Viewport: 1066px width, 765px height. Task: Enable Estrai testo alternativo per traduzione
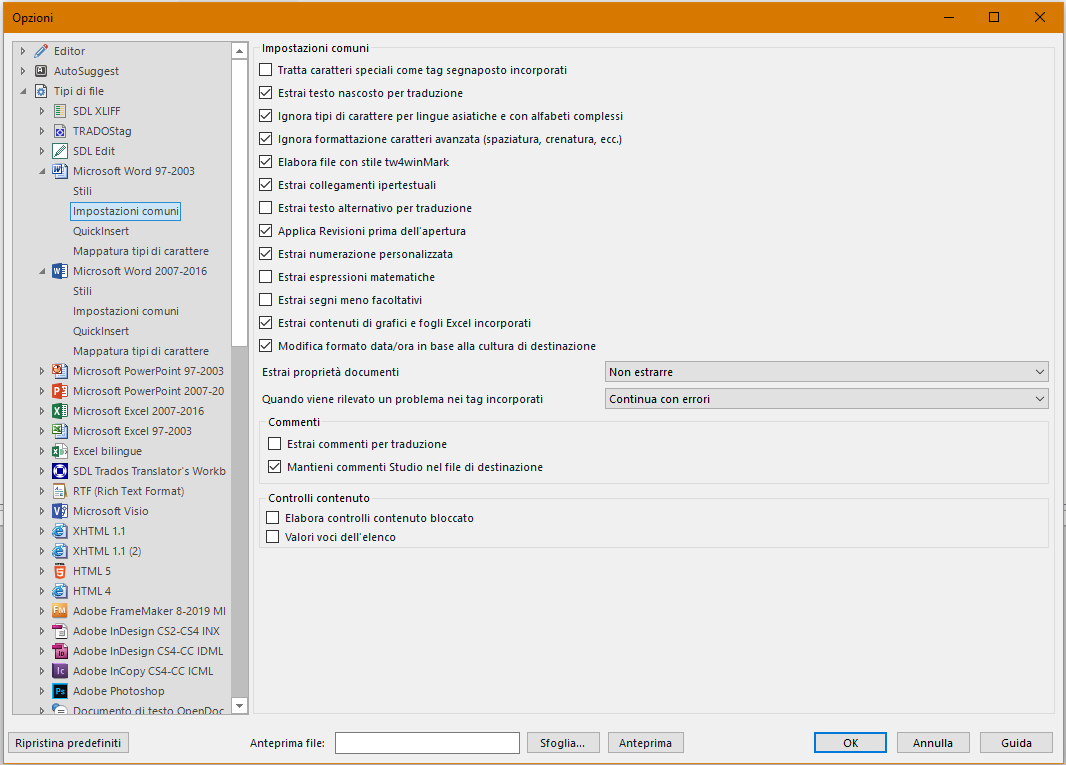pos(266,208)
